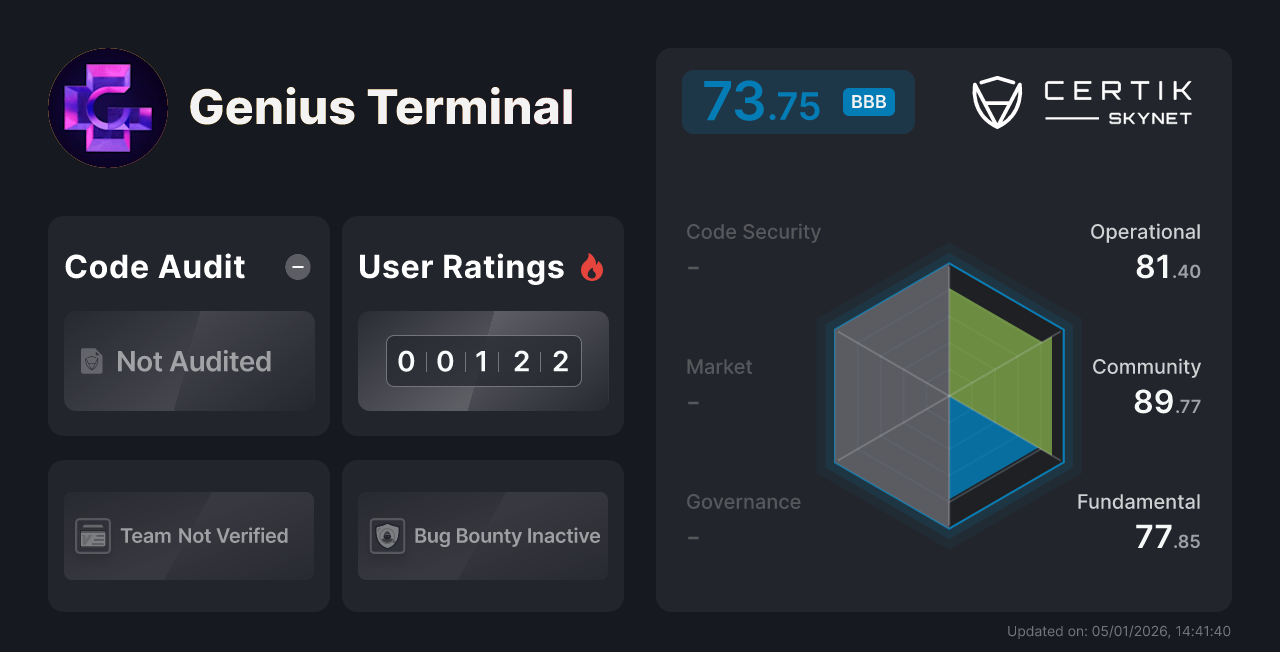Collapse the Code Audit section
1280x652 pixels.
[x=297, y=266]
